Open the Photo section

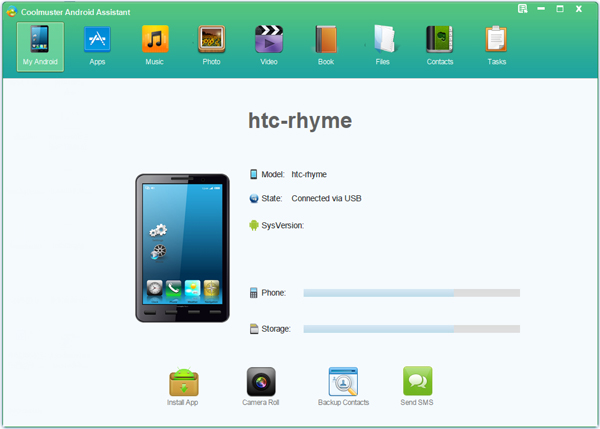(211, 44)
